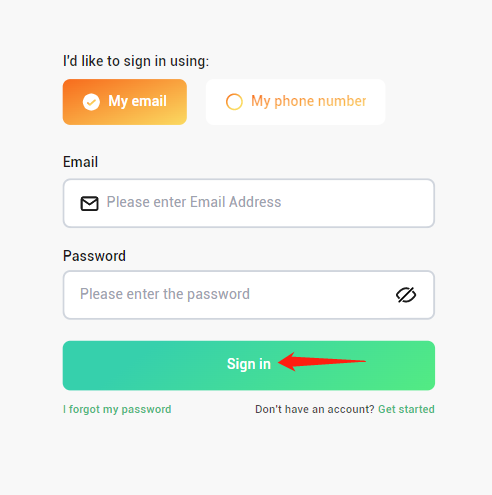Tick the empty circle beside My phone number
This screenshot has height=495, width=492.
[234, 102]
